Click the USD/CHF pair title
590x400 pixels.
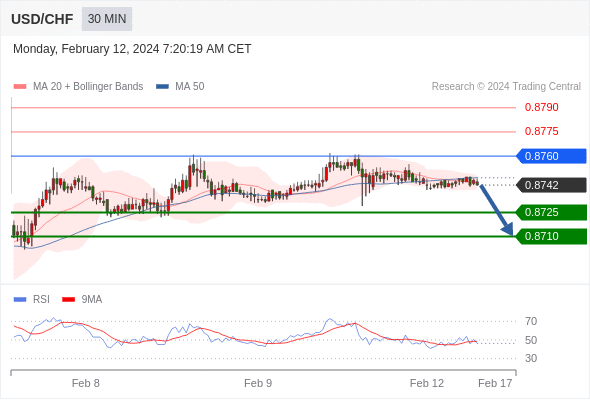[x=42, y=19]
